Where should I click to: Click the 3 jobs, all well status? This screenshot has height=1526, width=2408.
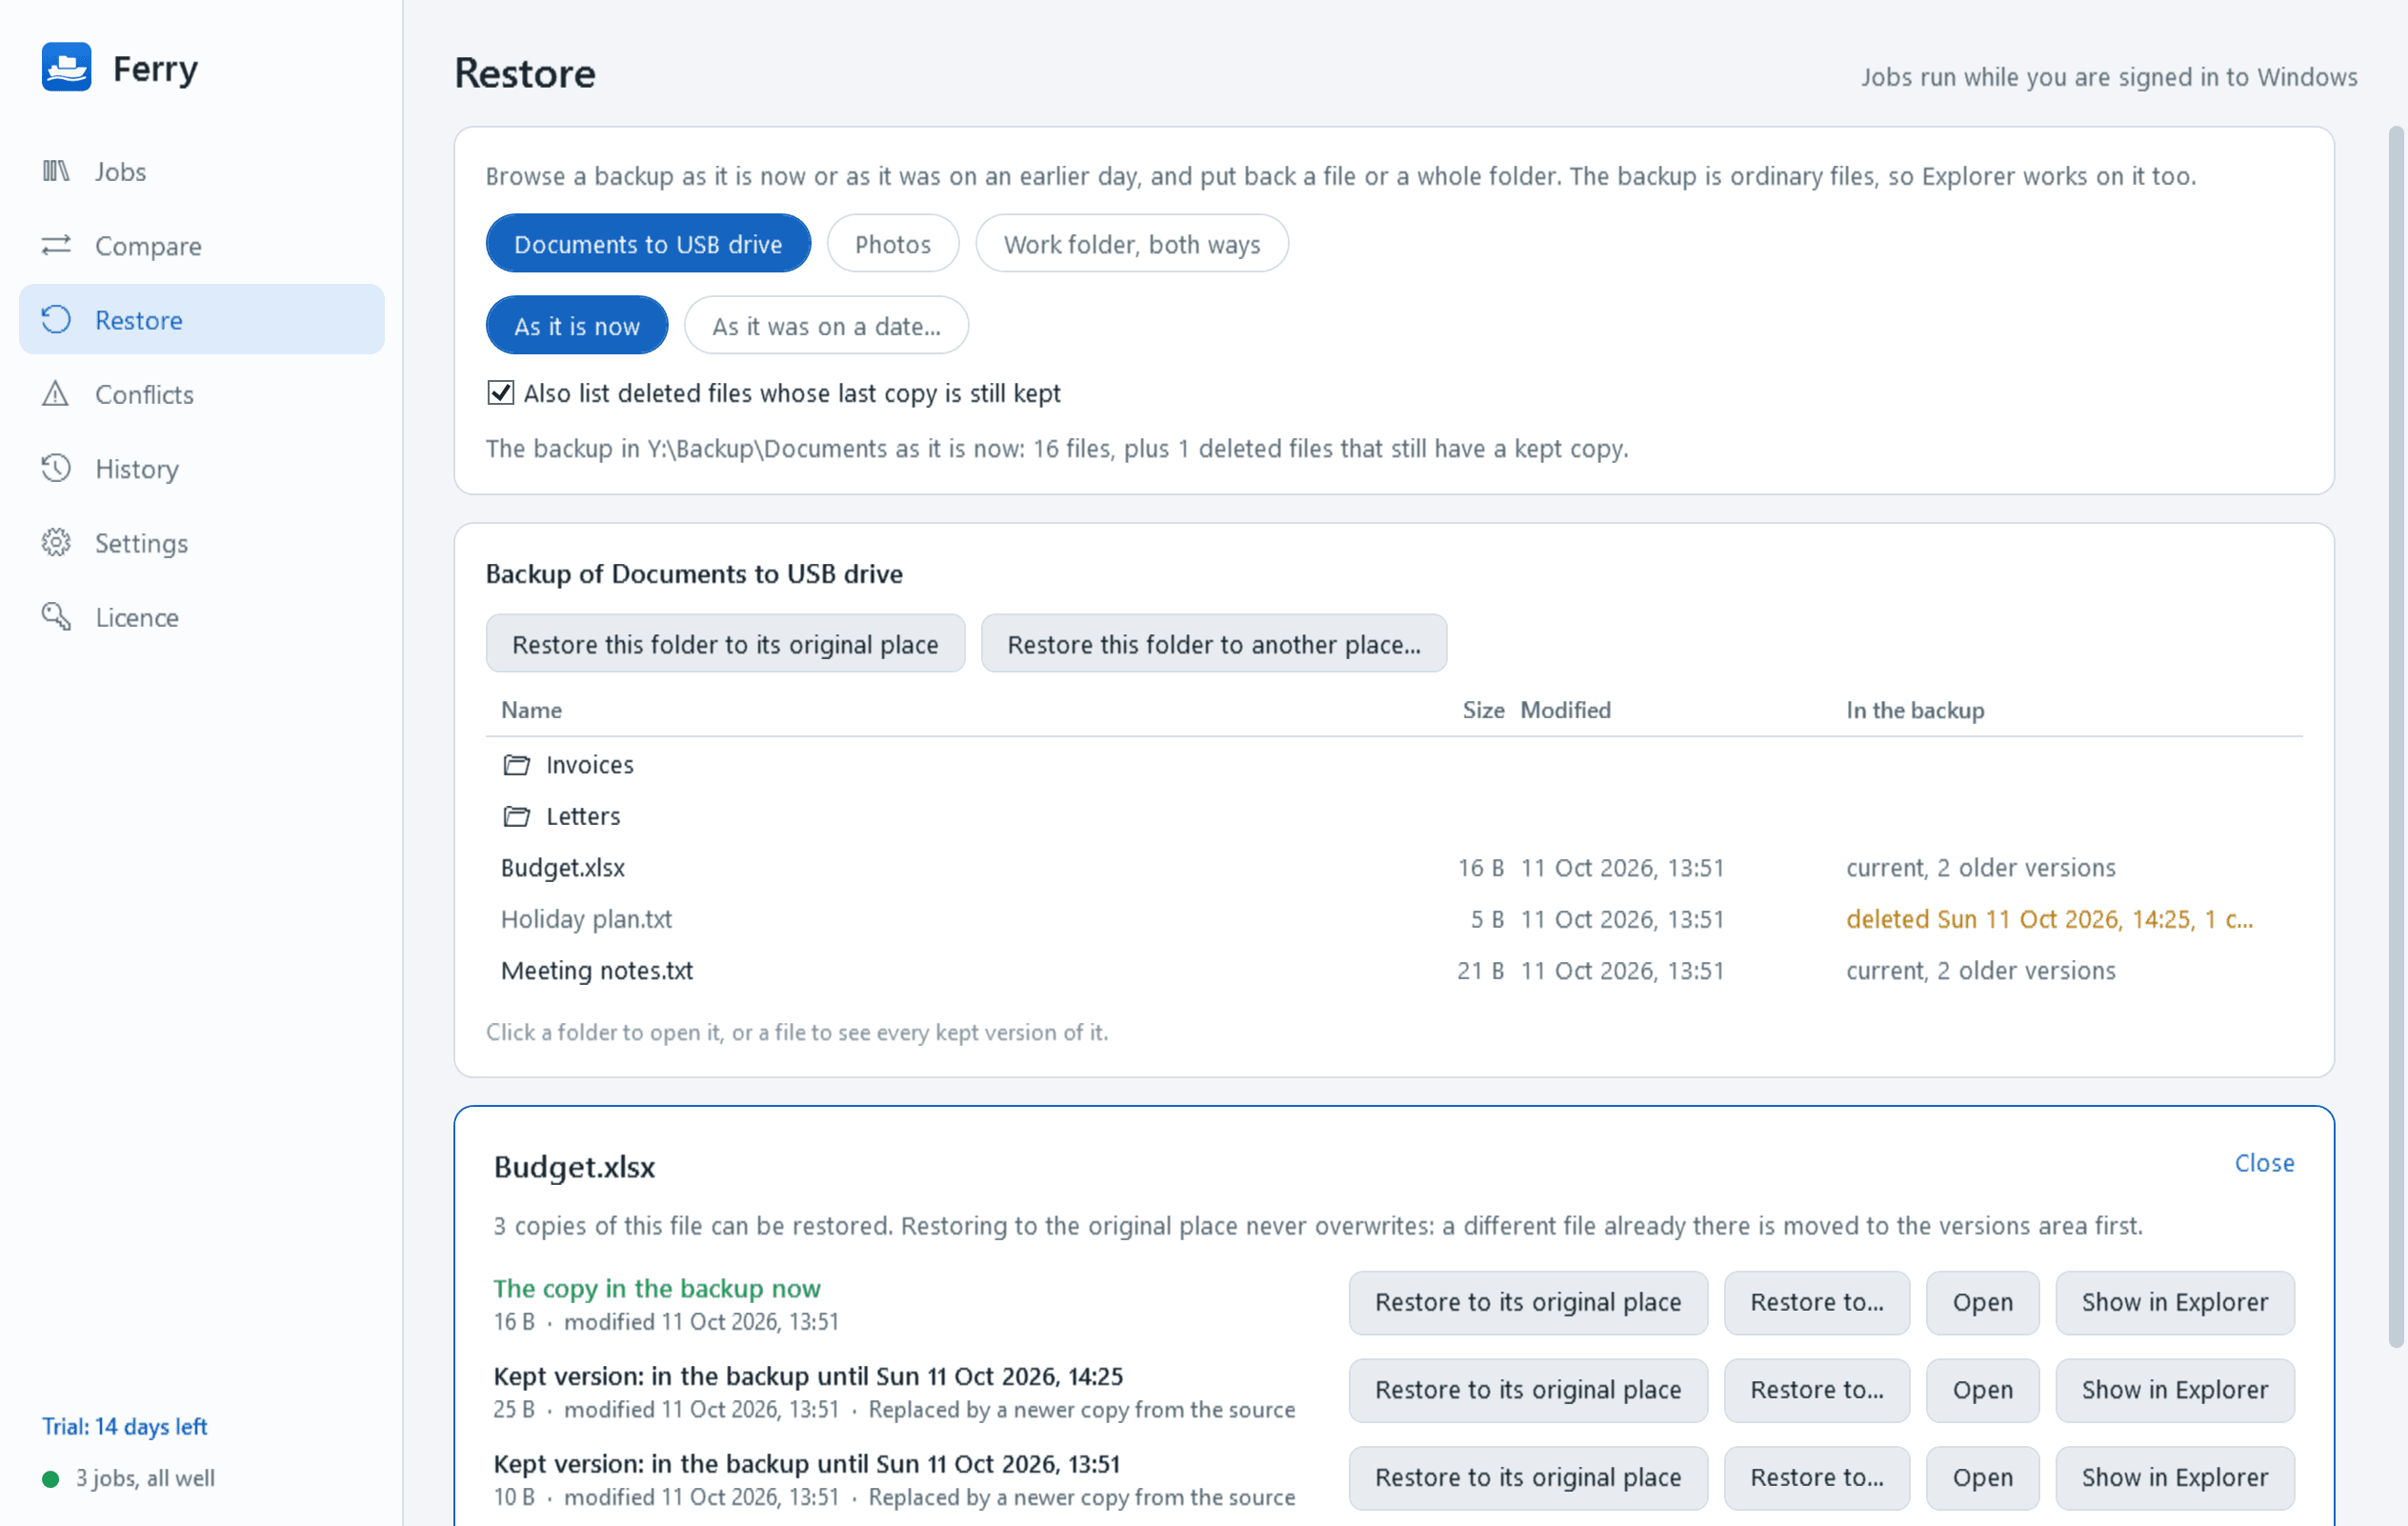point(145,1478)
